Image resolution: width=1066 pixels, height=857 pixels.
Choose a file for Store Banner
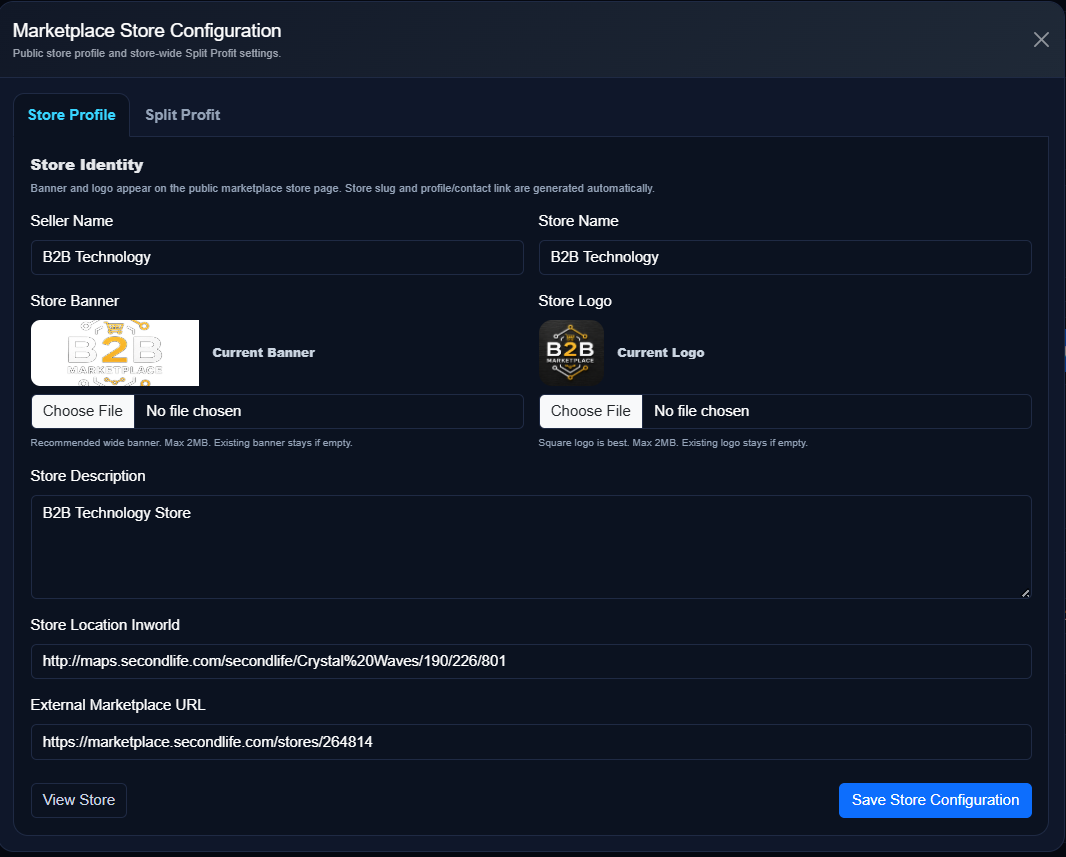[83, 411]
